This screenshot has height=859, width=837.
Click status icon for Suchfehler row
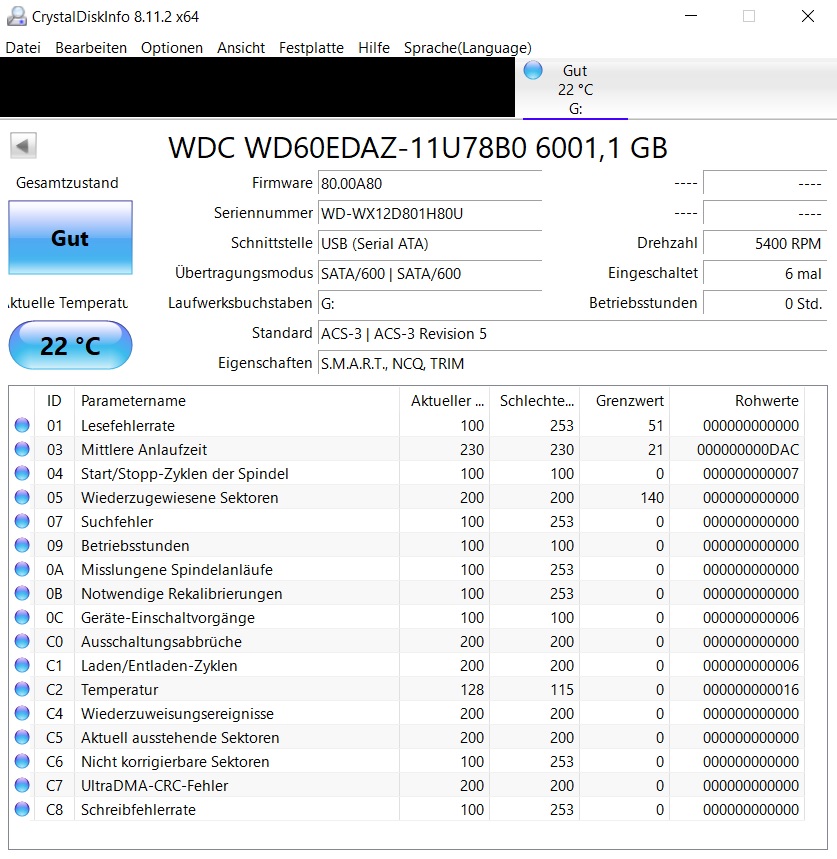pyautogui.click(x=22, y=521)
